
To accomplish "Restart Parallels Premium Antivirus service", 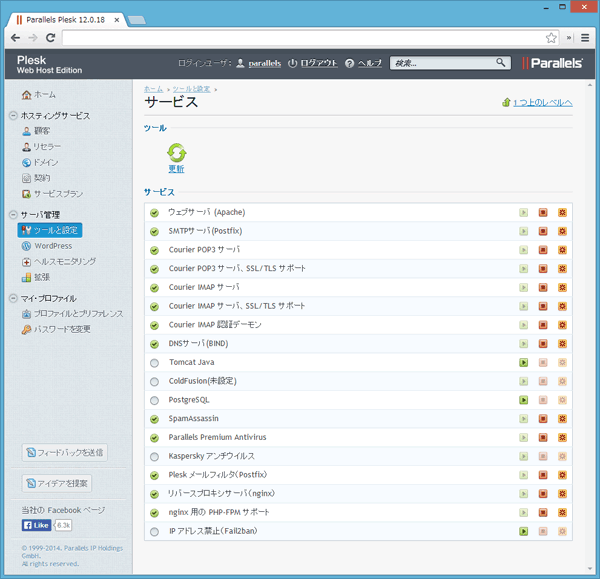I will pyautogui.click(x=562, y=437).
